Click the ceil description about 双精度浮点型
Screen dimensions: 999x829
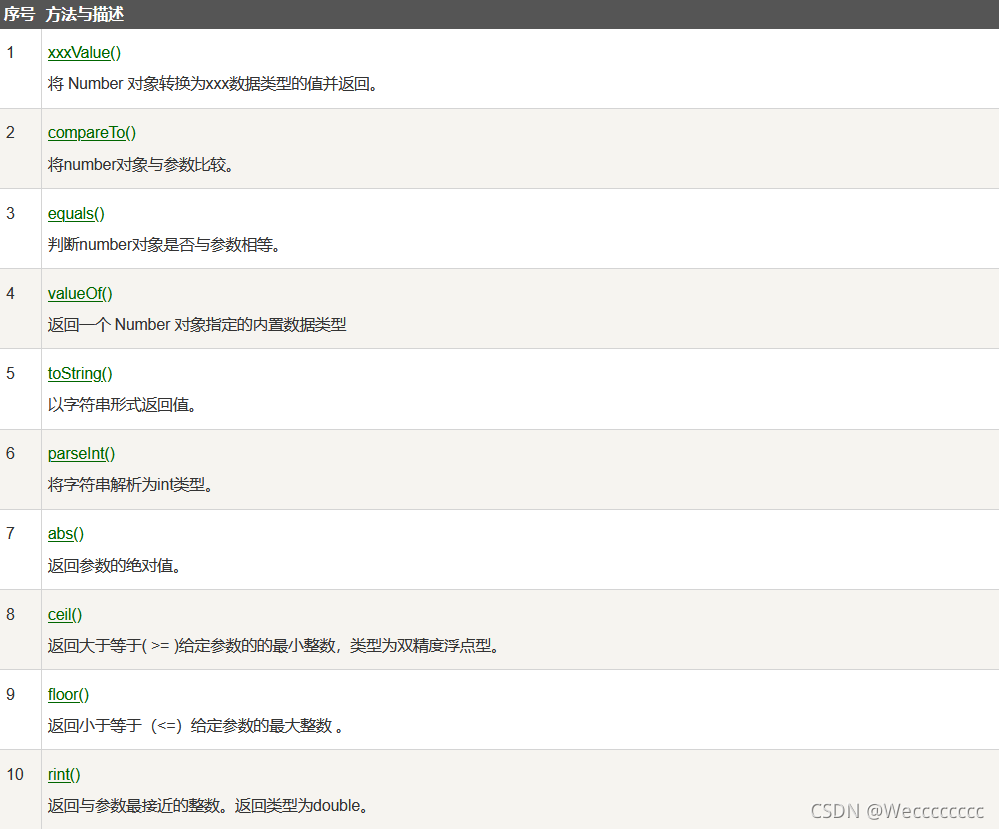(273, 646)
